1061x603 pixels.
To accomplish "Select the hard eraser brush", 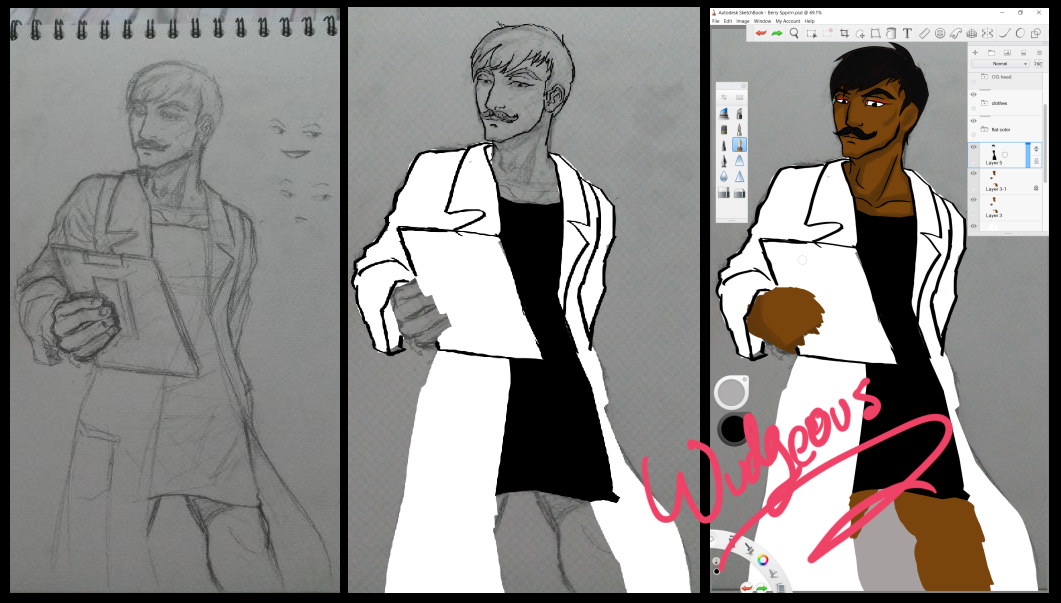I will 724,192.
